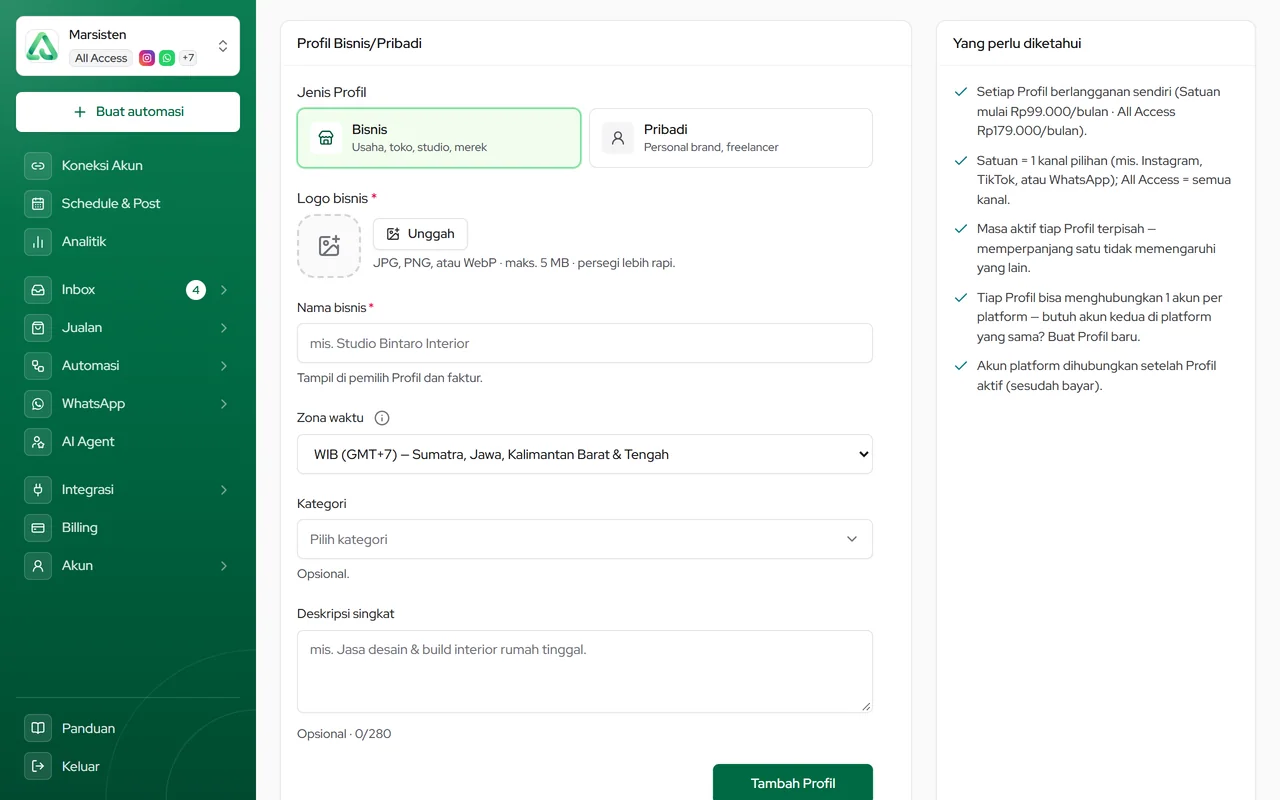Expand the Automasi submenu chevron
1280x800 pixels.
click(224, 366)
